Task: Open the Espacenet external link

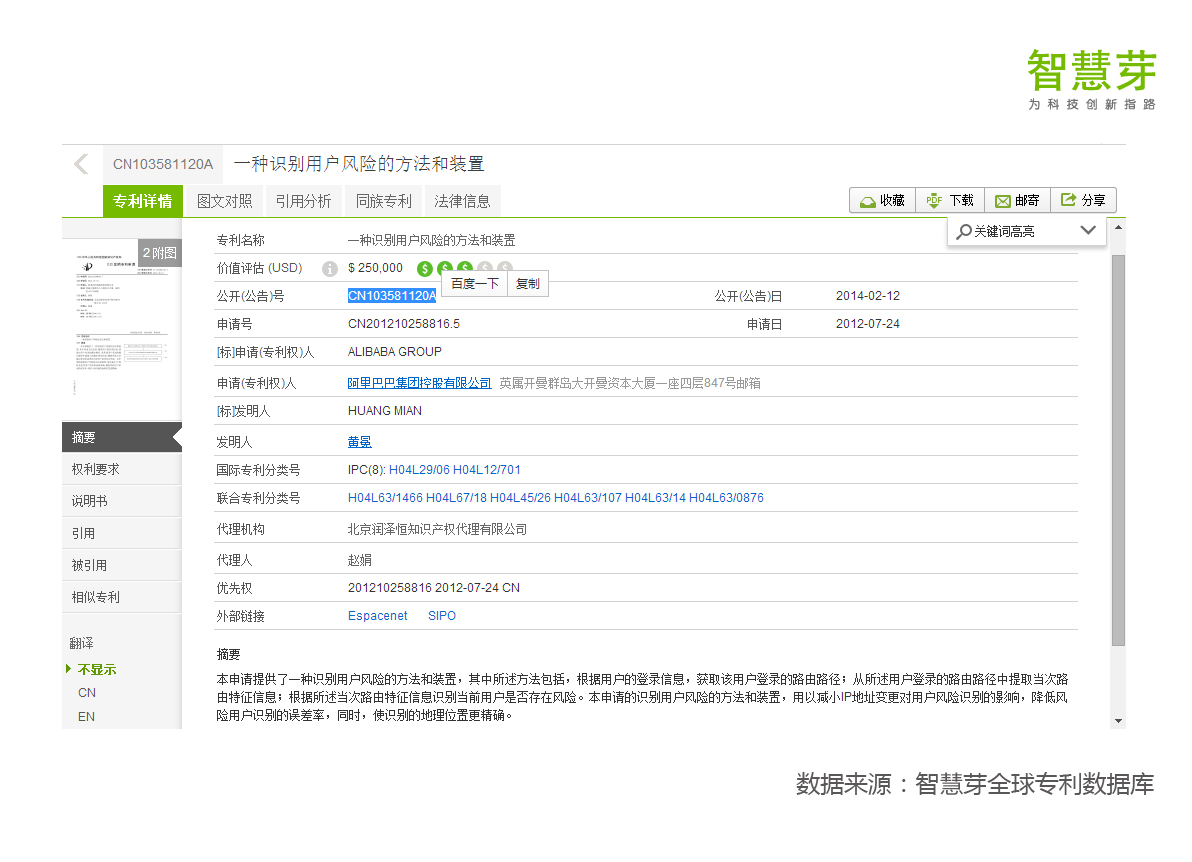Action: [x=377, y=616]
